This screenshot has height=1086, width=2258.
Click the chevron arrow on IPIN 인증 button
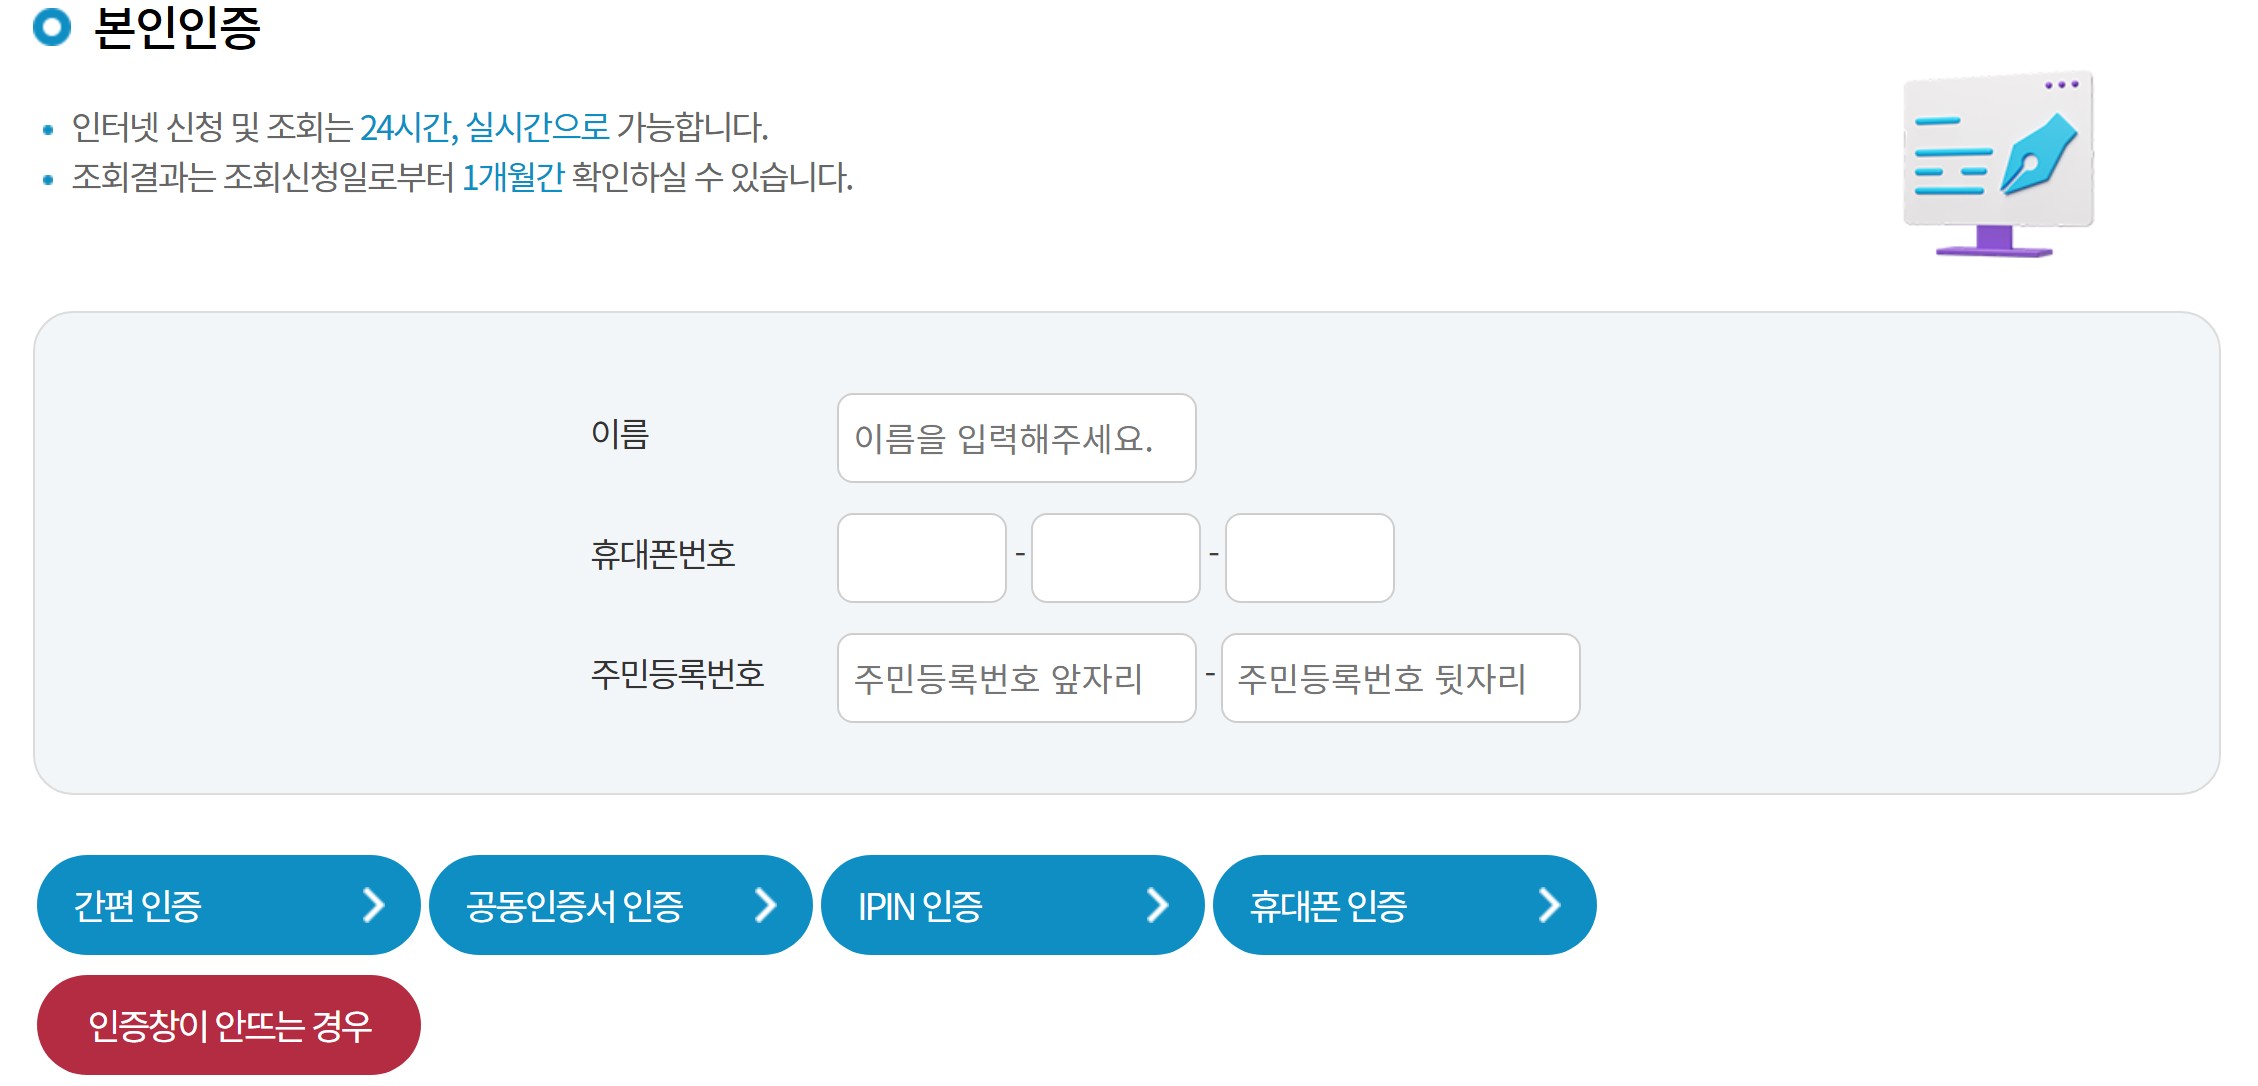(1160, 905)
